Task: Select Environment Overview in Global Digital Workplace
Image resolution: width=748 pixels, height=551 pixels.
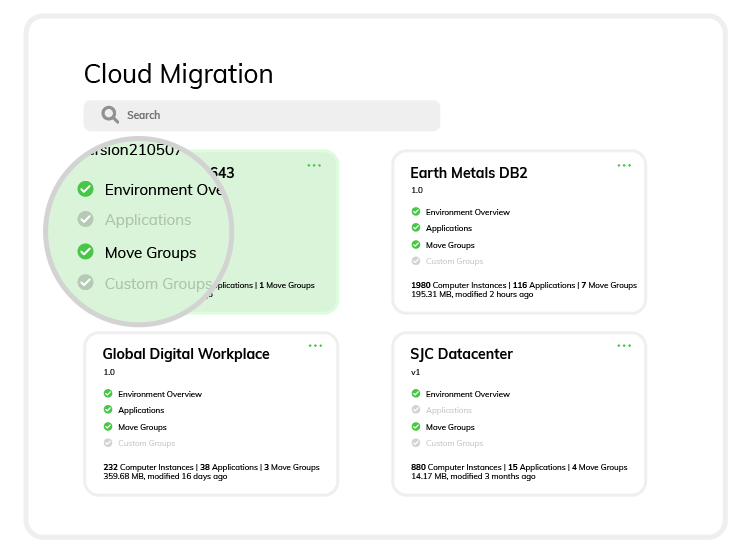Action: tap(160, 394)
